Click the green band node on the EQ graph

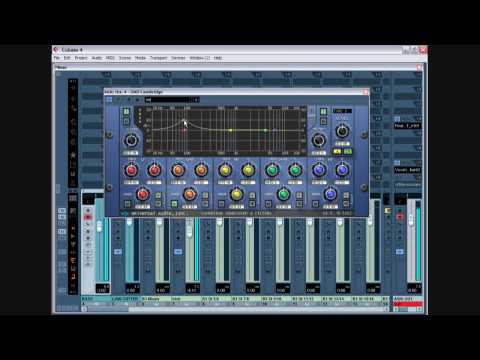(266, 130)
